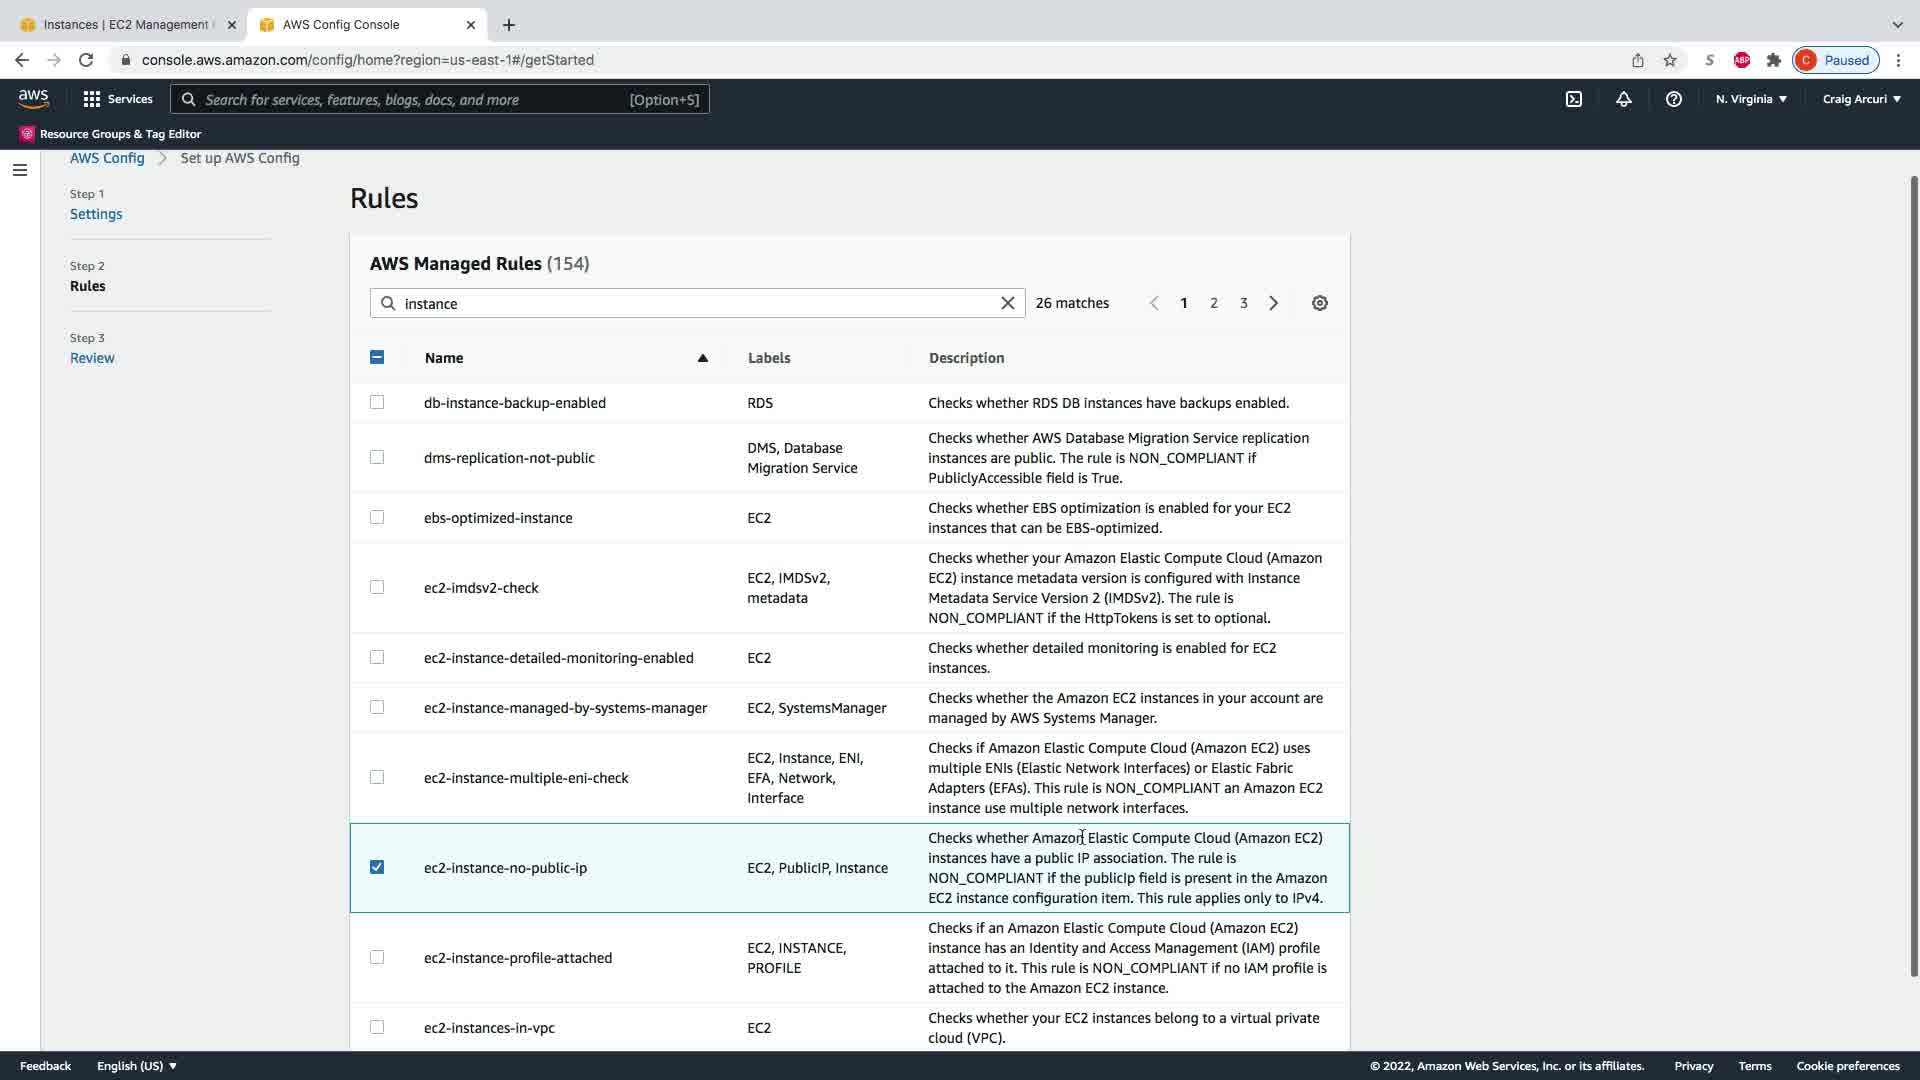1920x1080 pixels.
Task: Open the rules table preferences gear
Action: (1319, 303)
